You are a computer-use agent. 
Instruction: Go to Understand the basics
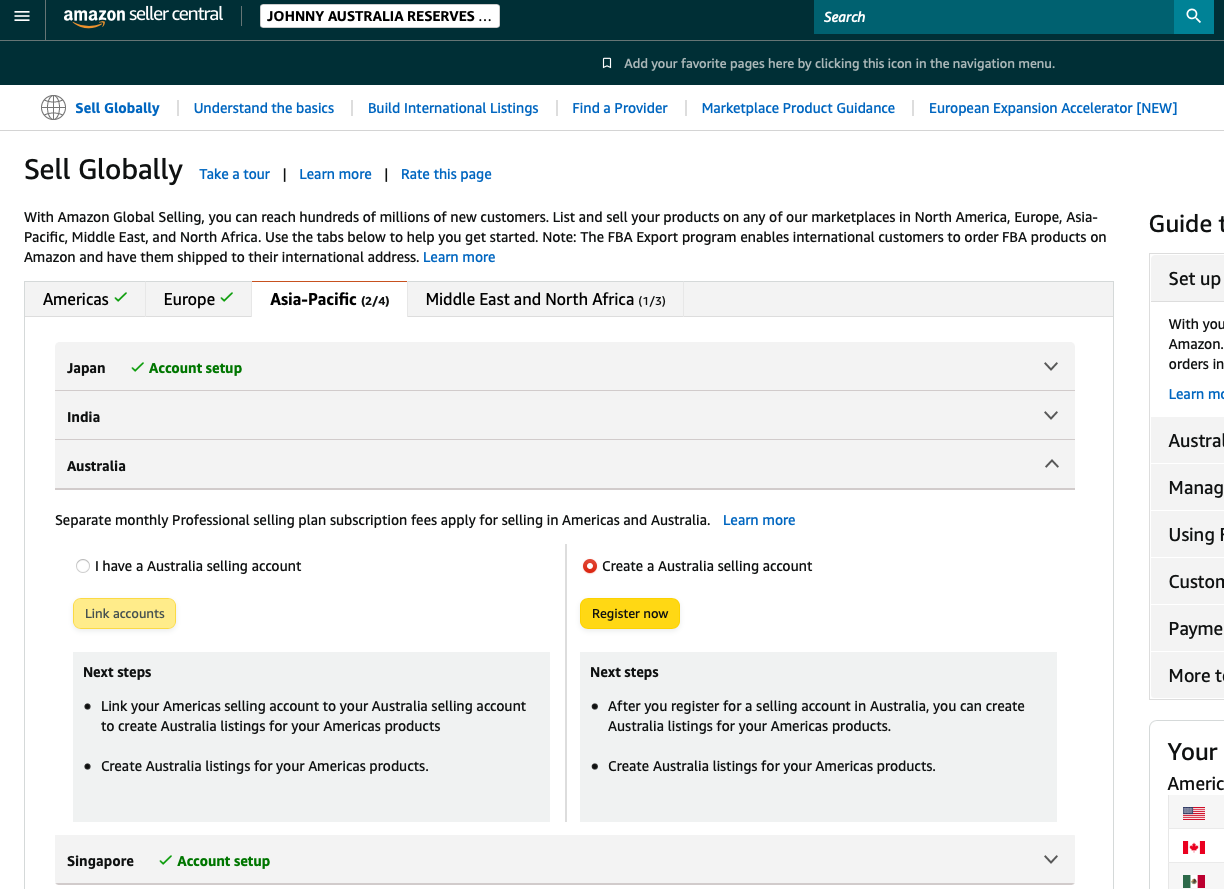click(x=264, y=108)
